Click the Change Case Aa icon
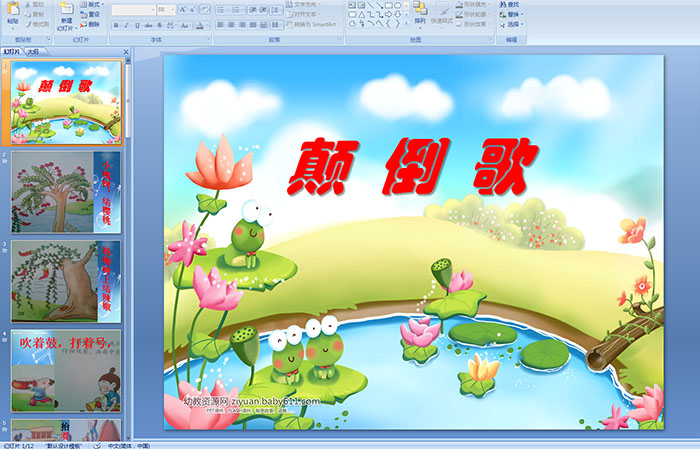Viewport: 700px width, 449px height. pyautogui.click(x=185, y=25)
